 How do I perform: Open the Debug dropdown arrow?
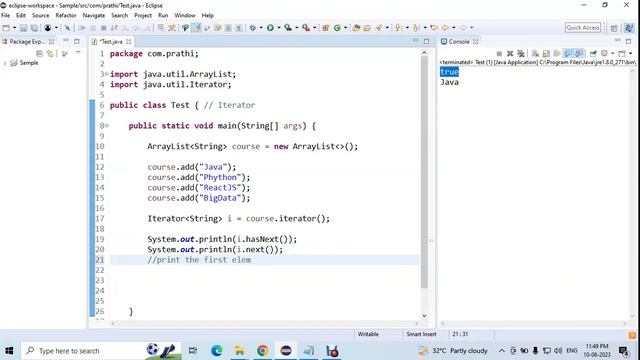click(x=261, y=28)
